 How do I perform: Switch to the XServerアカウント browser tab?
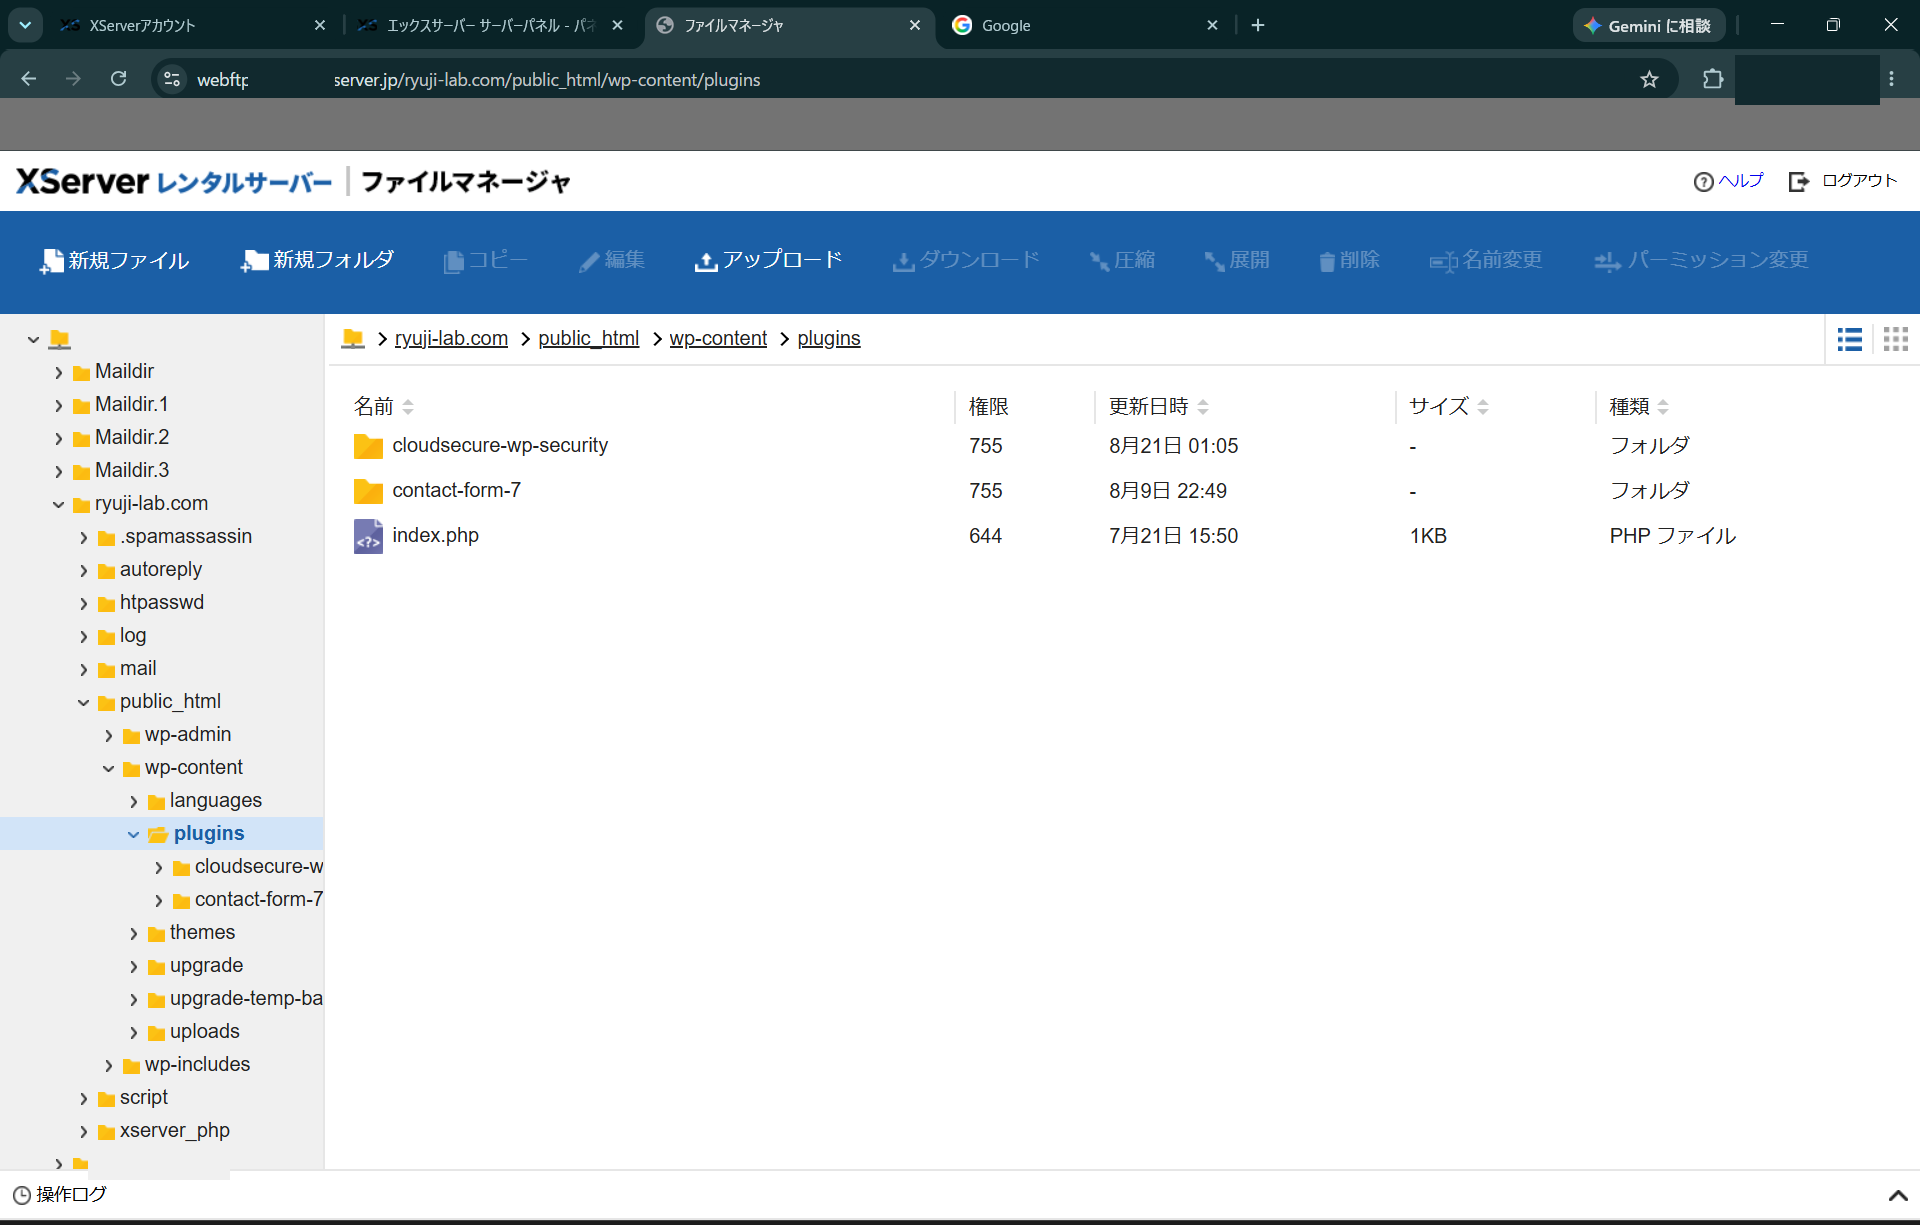click(x=190, y=25)
